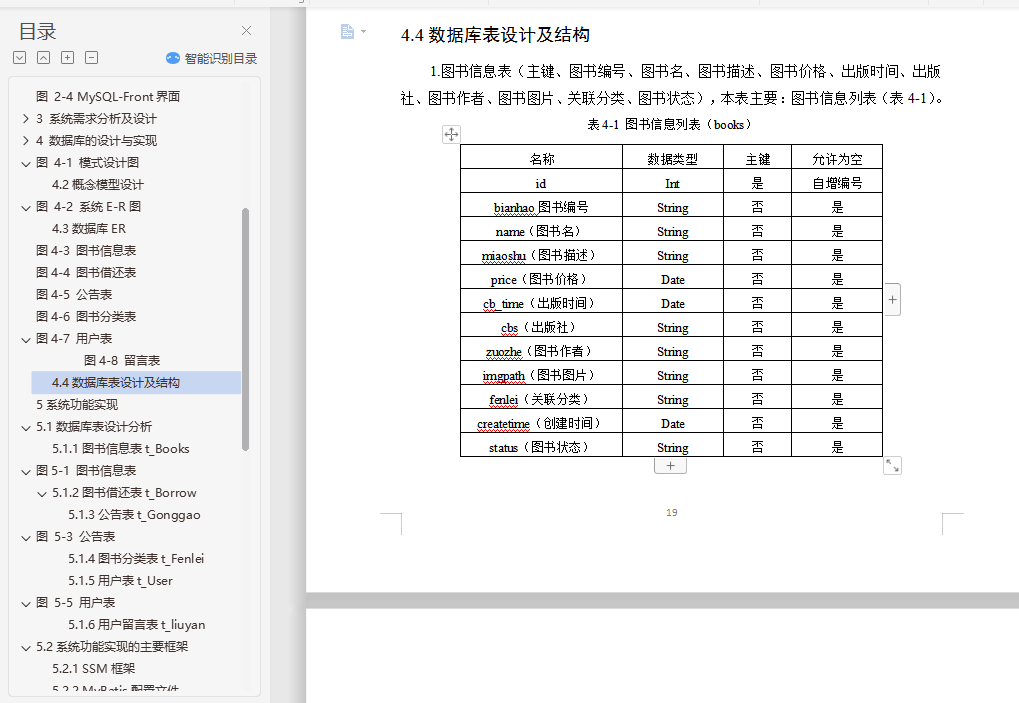The height and width of the screenshot is (703, 1019).
Task: Click the table caption 表 4-1 图书信息列表
Action: tap(669, 125)
